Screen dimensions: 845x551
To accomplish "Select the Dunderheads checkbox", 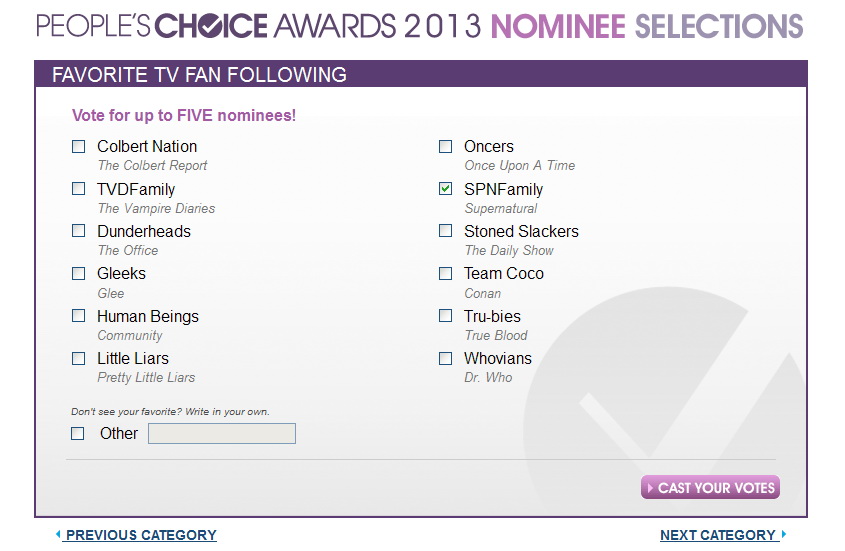I will click(79, 231).
